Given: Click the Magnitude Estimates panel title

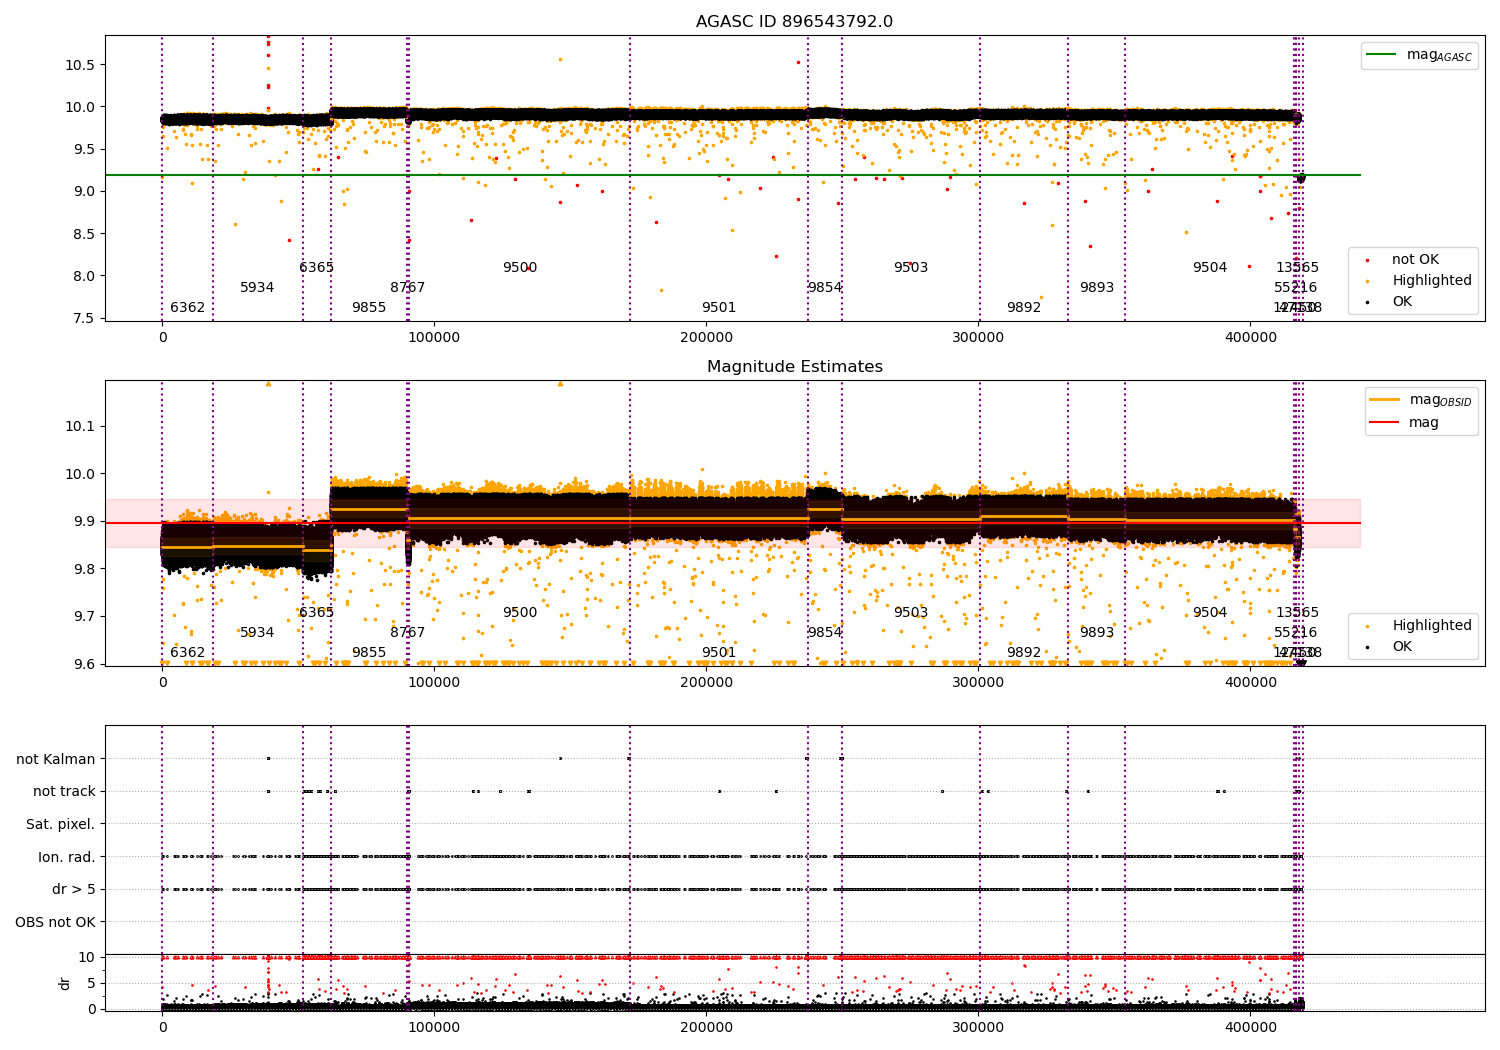Looking at the screenshot, I should (x=794, y=367).
